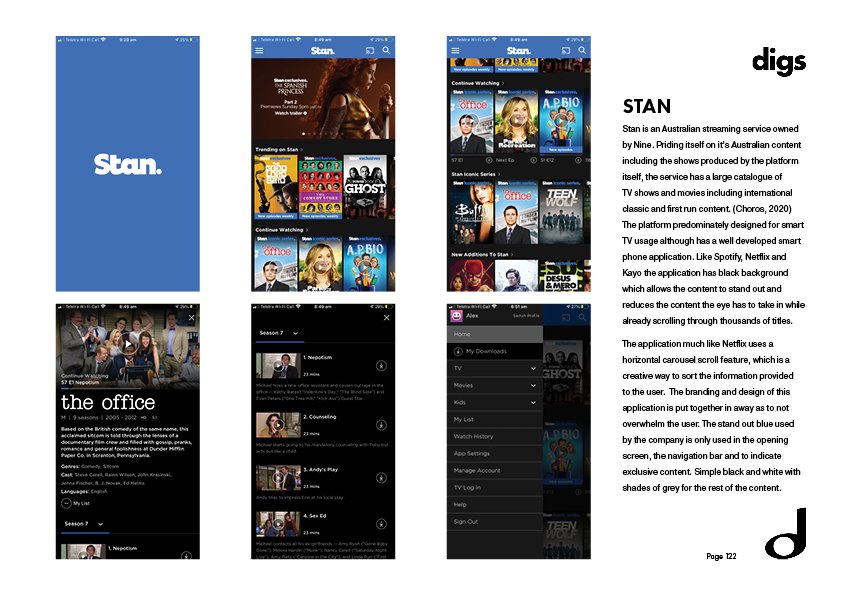
Task: Play the 4. Sex Ed episode thumbnail
Action: point(278,524)
